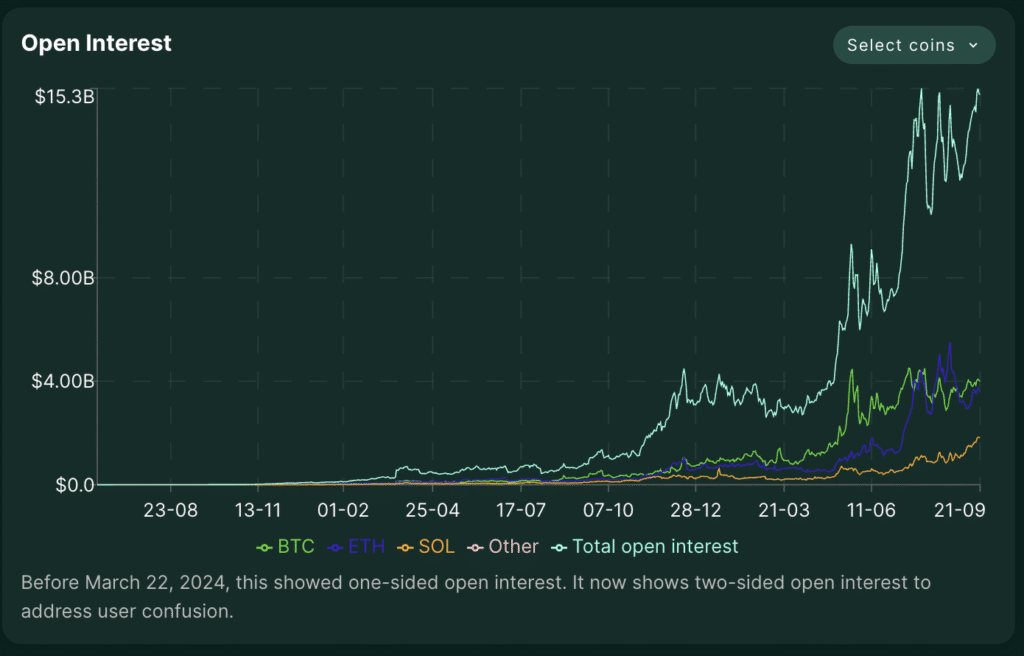Click the $4.00B y-axis label
Viewport: 1024px width, 656px height.
64,381
